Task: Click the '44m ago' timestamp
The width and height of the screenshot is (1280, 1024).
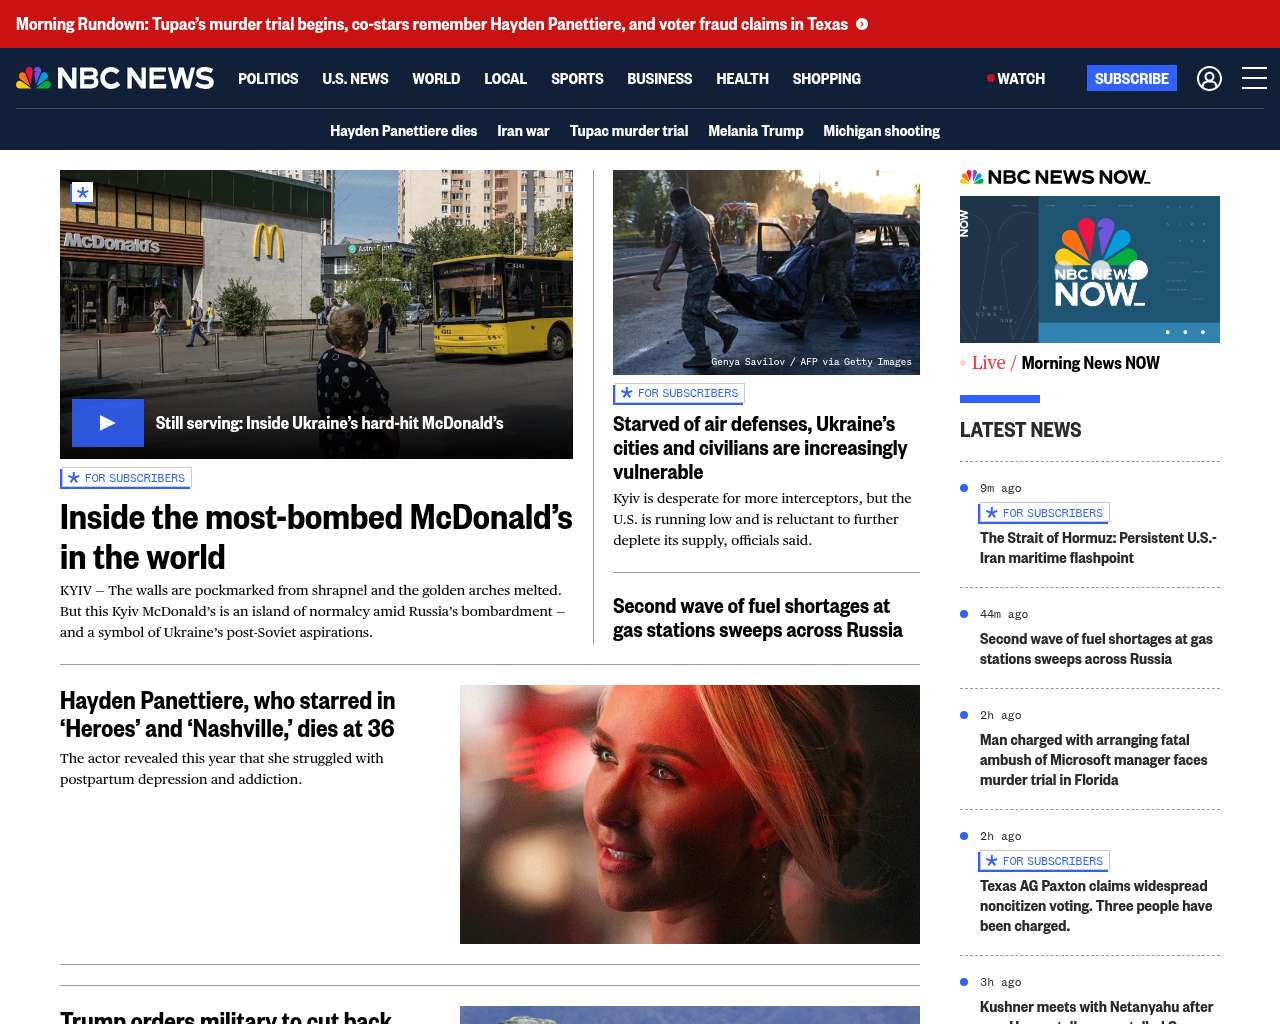Action: [1004, 614]
